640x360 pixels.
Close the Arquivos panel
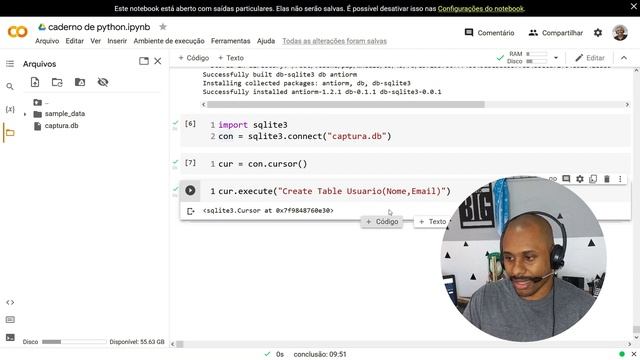point(158,61)
